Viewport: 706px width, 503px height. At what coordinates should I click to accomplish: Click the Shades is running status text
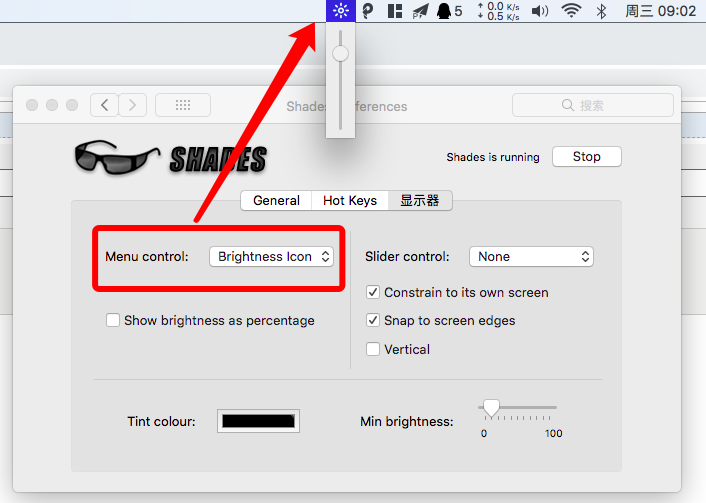[x=493, y=157]
